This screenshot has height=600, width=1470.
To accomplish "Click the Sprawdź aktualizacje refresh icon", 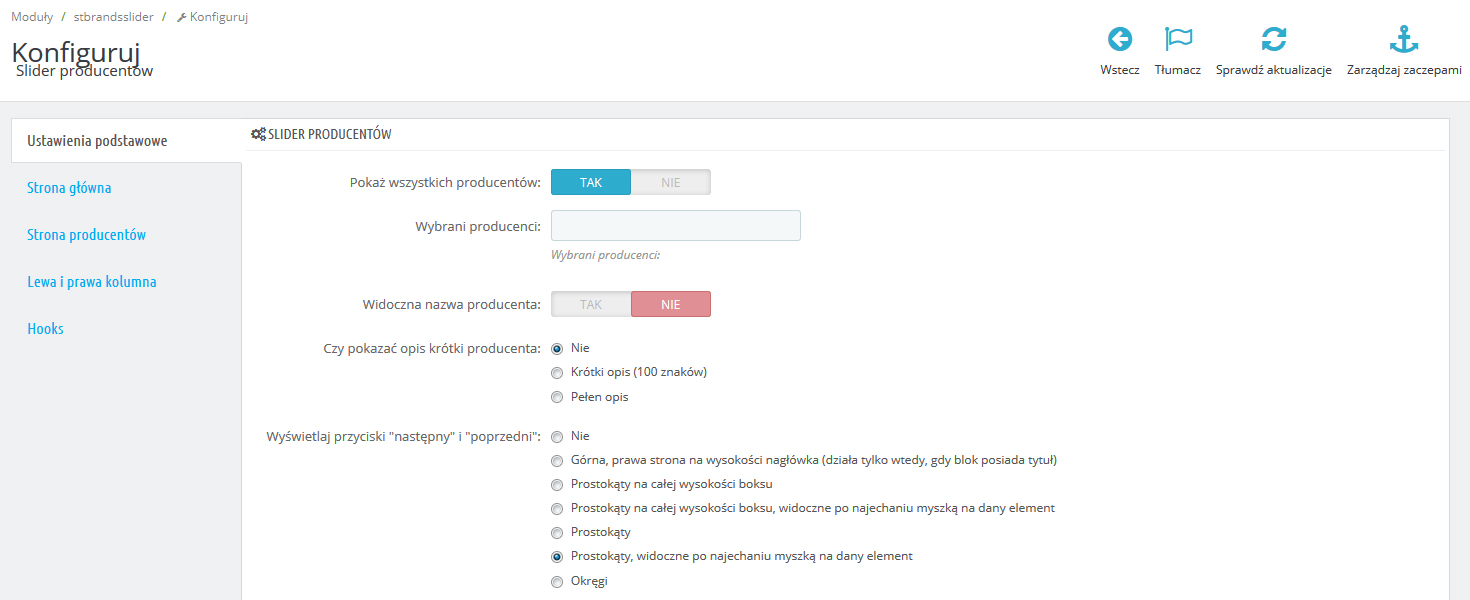I will (1273, 40).
